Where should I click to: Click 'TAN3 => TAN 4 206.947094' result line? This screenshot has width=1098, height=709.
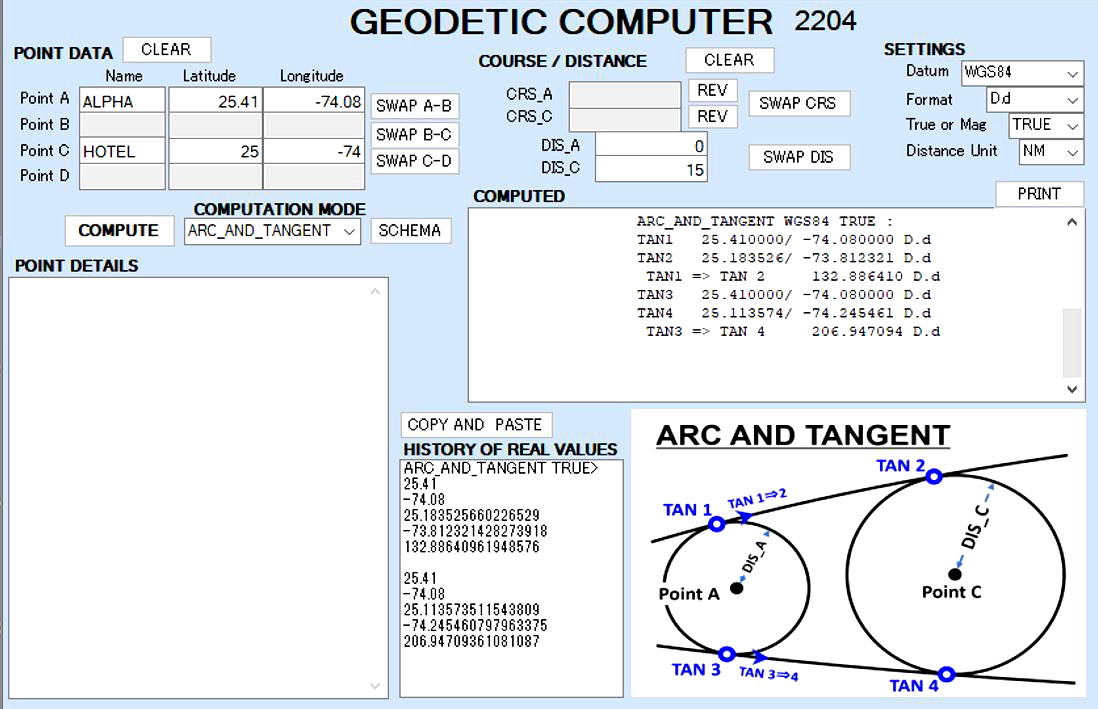coord(793,331)
